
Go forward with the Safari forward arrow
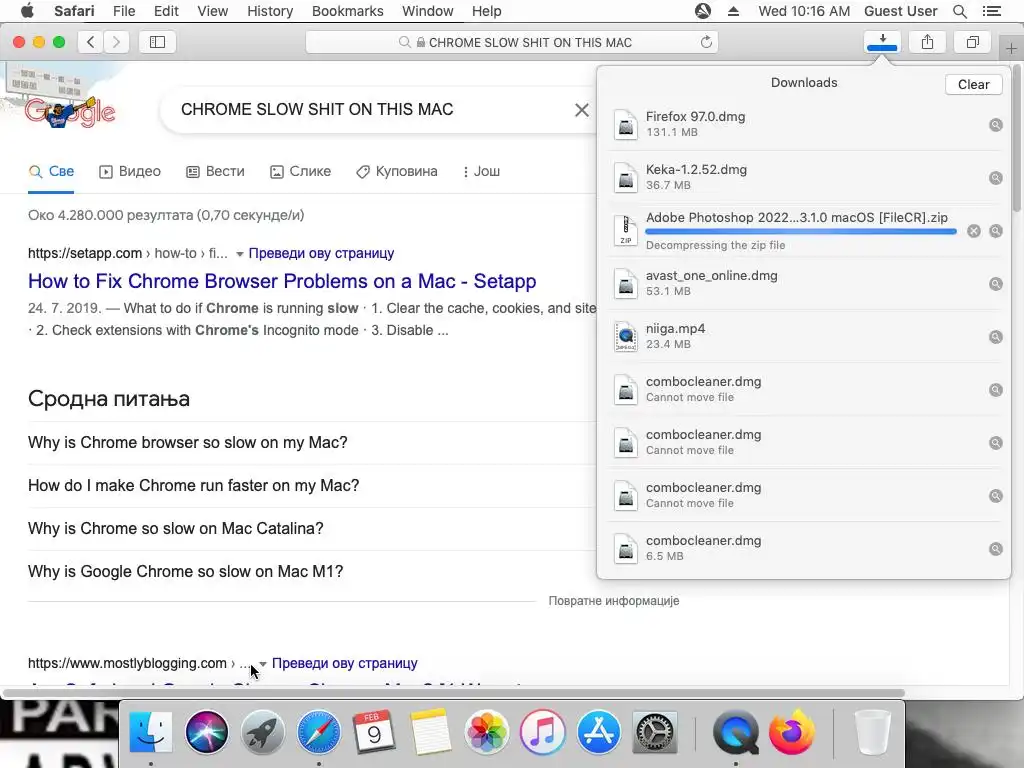coord(116,42)
